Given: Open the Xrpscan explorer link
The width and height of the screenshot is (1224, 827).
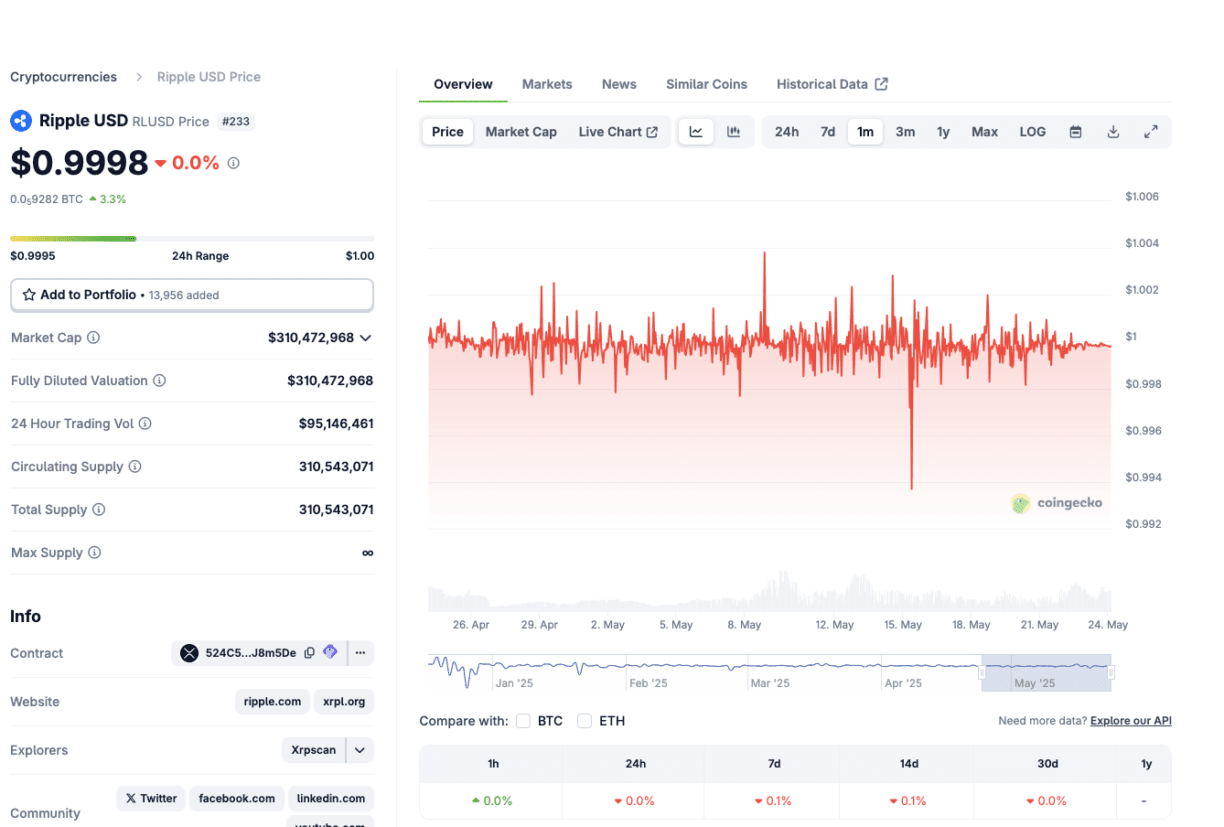Looking at the screenshot, I should click(x=314, y=750).
